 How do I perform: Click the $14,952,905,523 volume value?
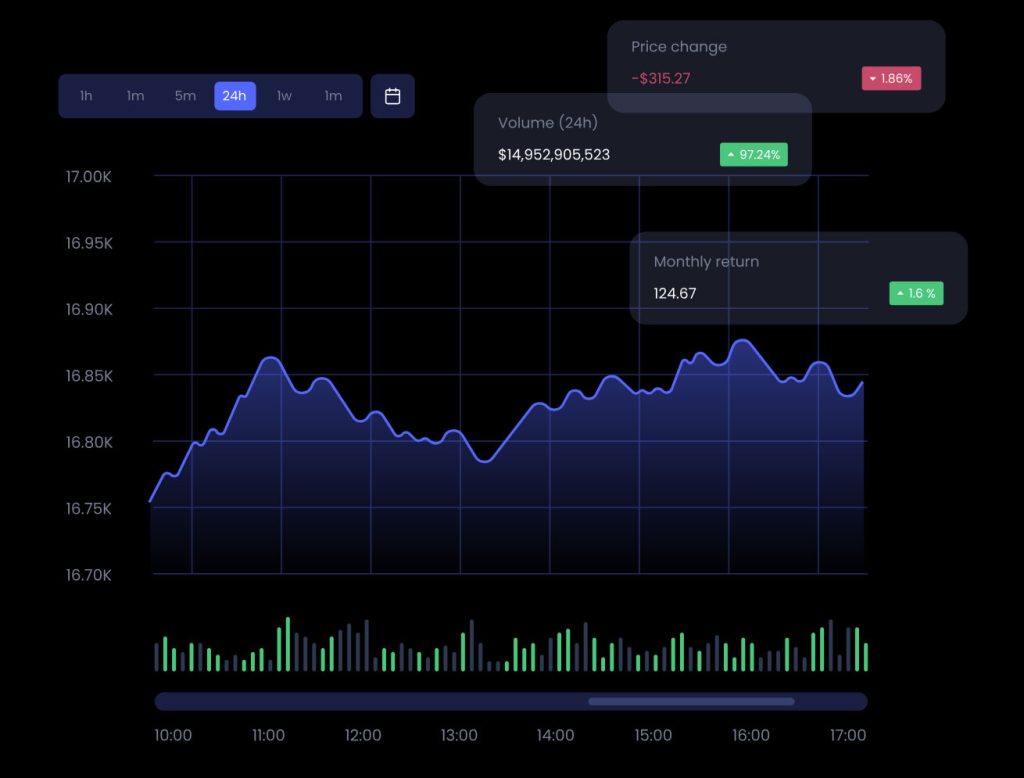pyautogui.click(x=554, y=155)
